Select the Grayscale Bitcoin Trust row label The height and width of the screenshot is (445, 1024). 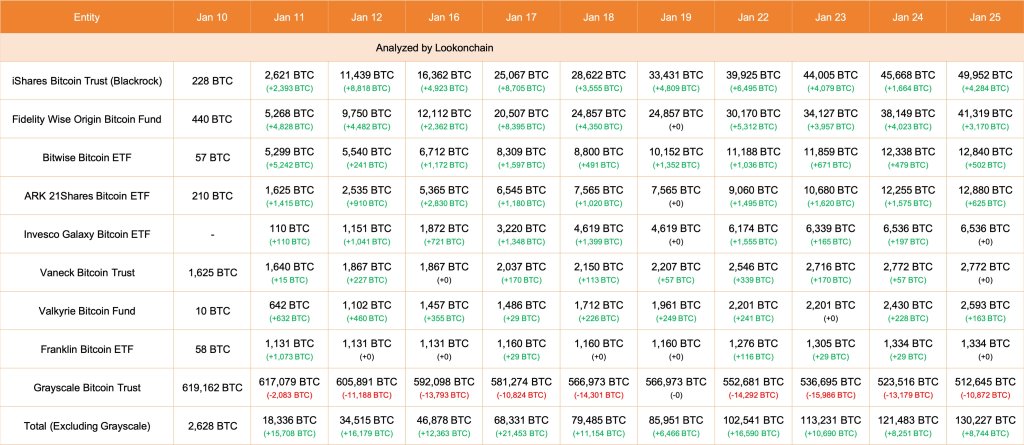(87, 387)
